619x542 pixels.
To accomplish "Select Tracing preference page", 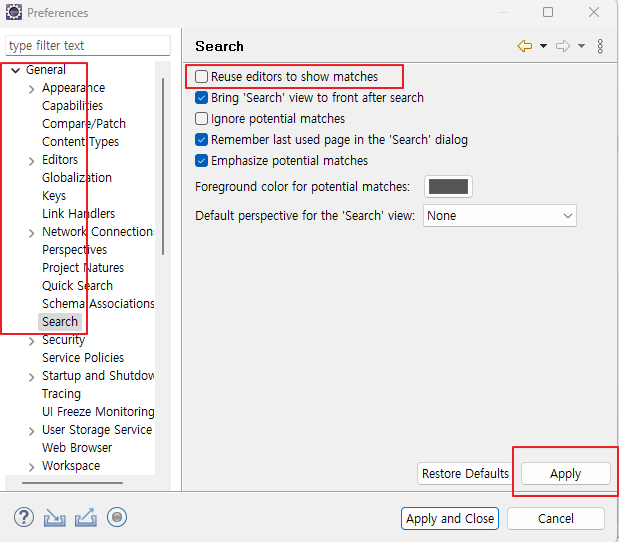I will pyautogui.click(x=62, y=394).
